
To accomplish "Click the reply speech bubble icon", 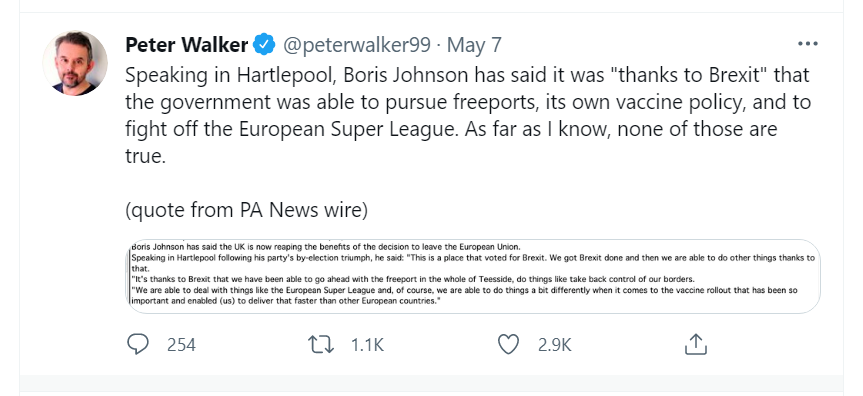I will (x=138, y=344).
